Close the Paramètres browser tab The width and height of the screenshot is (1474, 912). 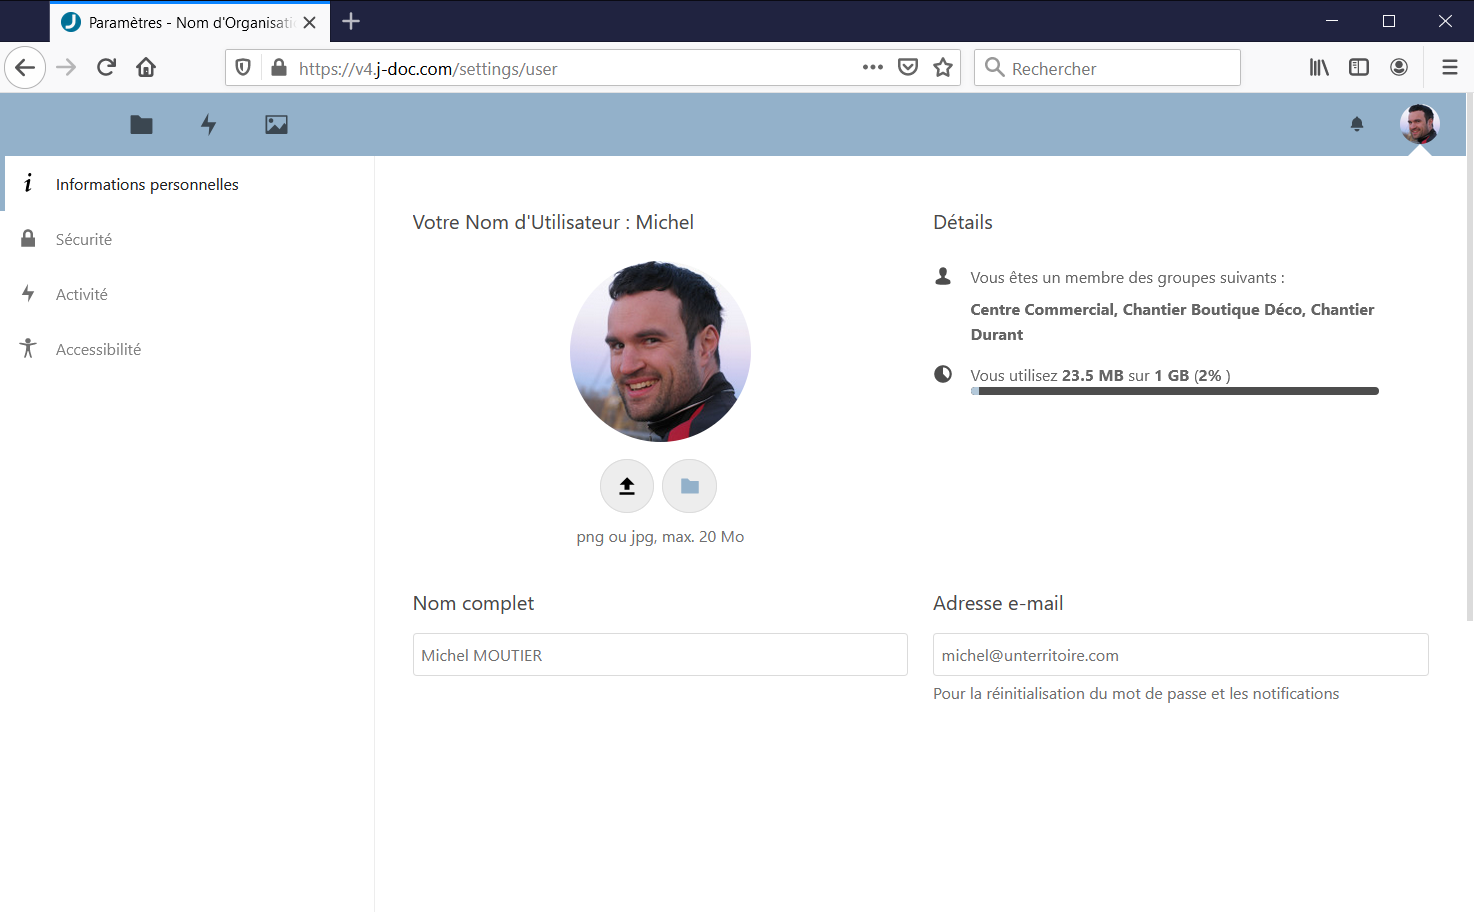[310, 22]
